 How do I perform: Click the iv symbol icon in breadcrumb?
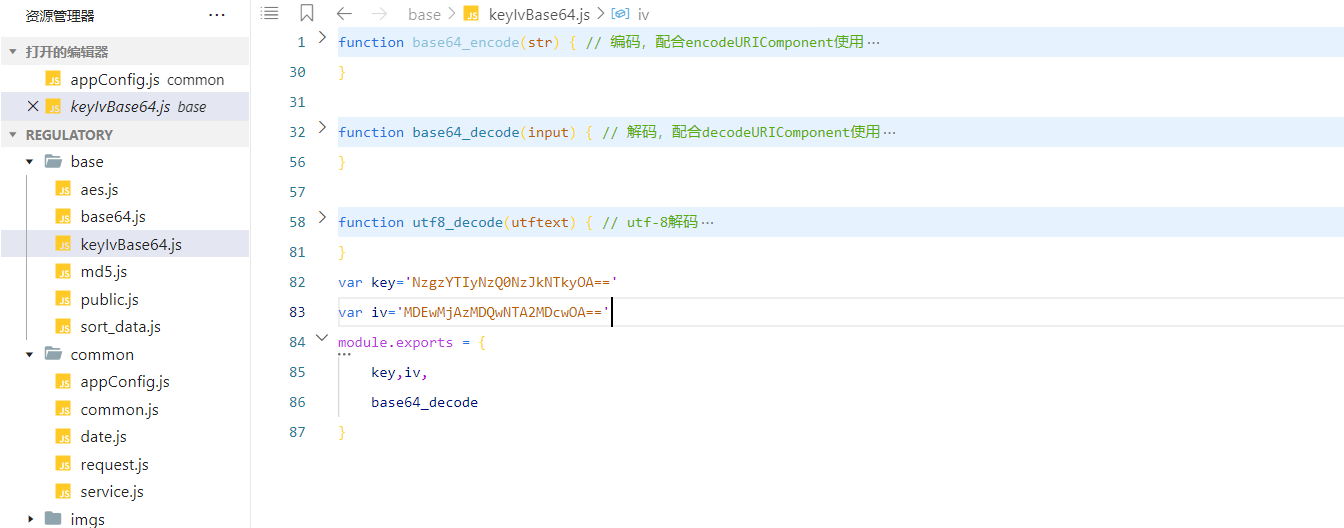tap(620, 14)
